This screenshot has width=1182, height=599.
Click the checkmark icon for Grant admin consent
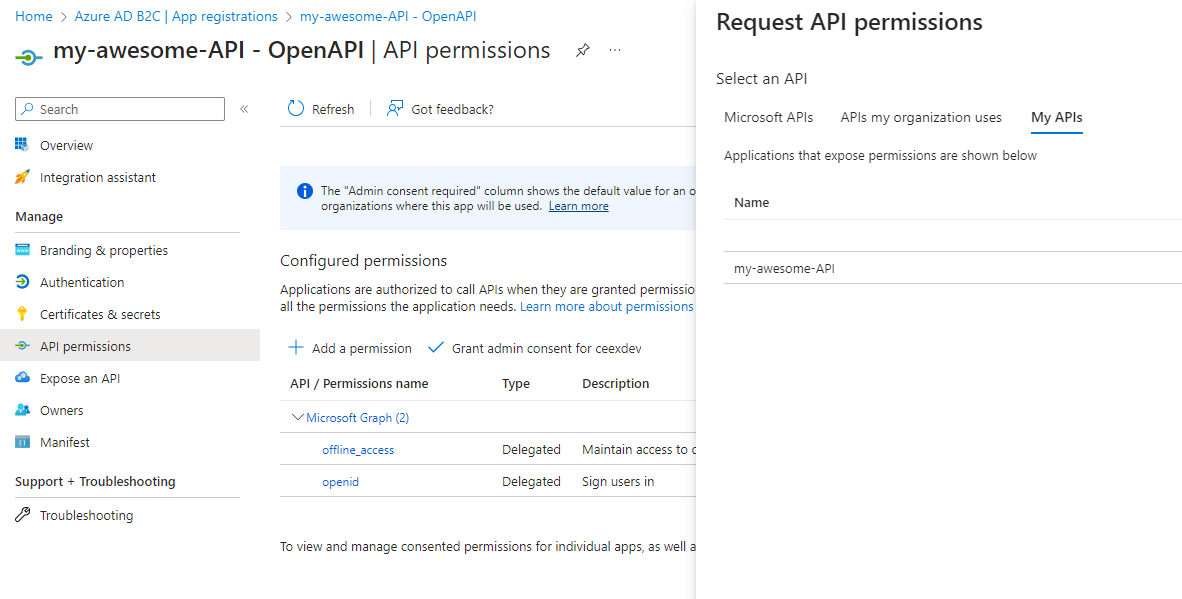[436, 347]
